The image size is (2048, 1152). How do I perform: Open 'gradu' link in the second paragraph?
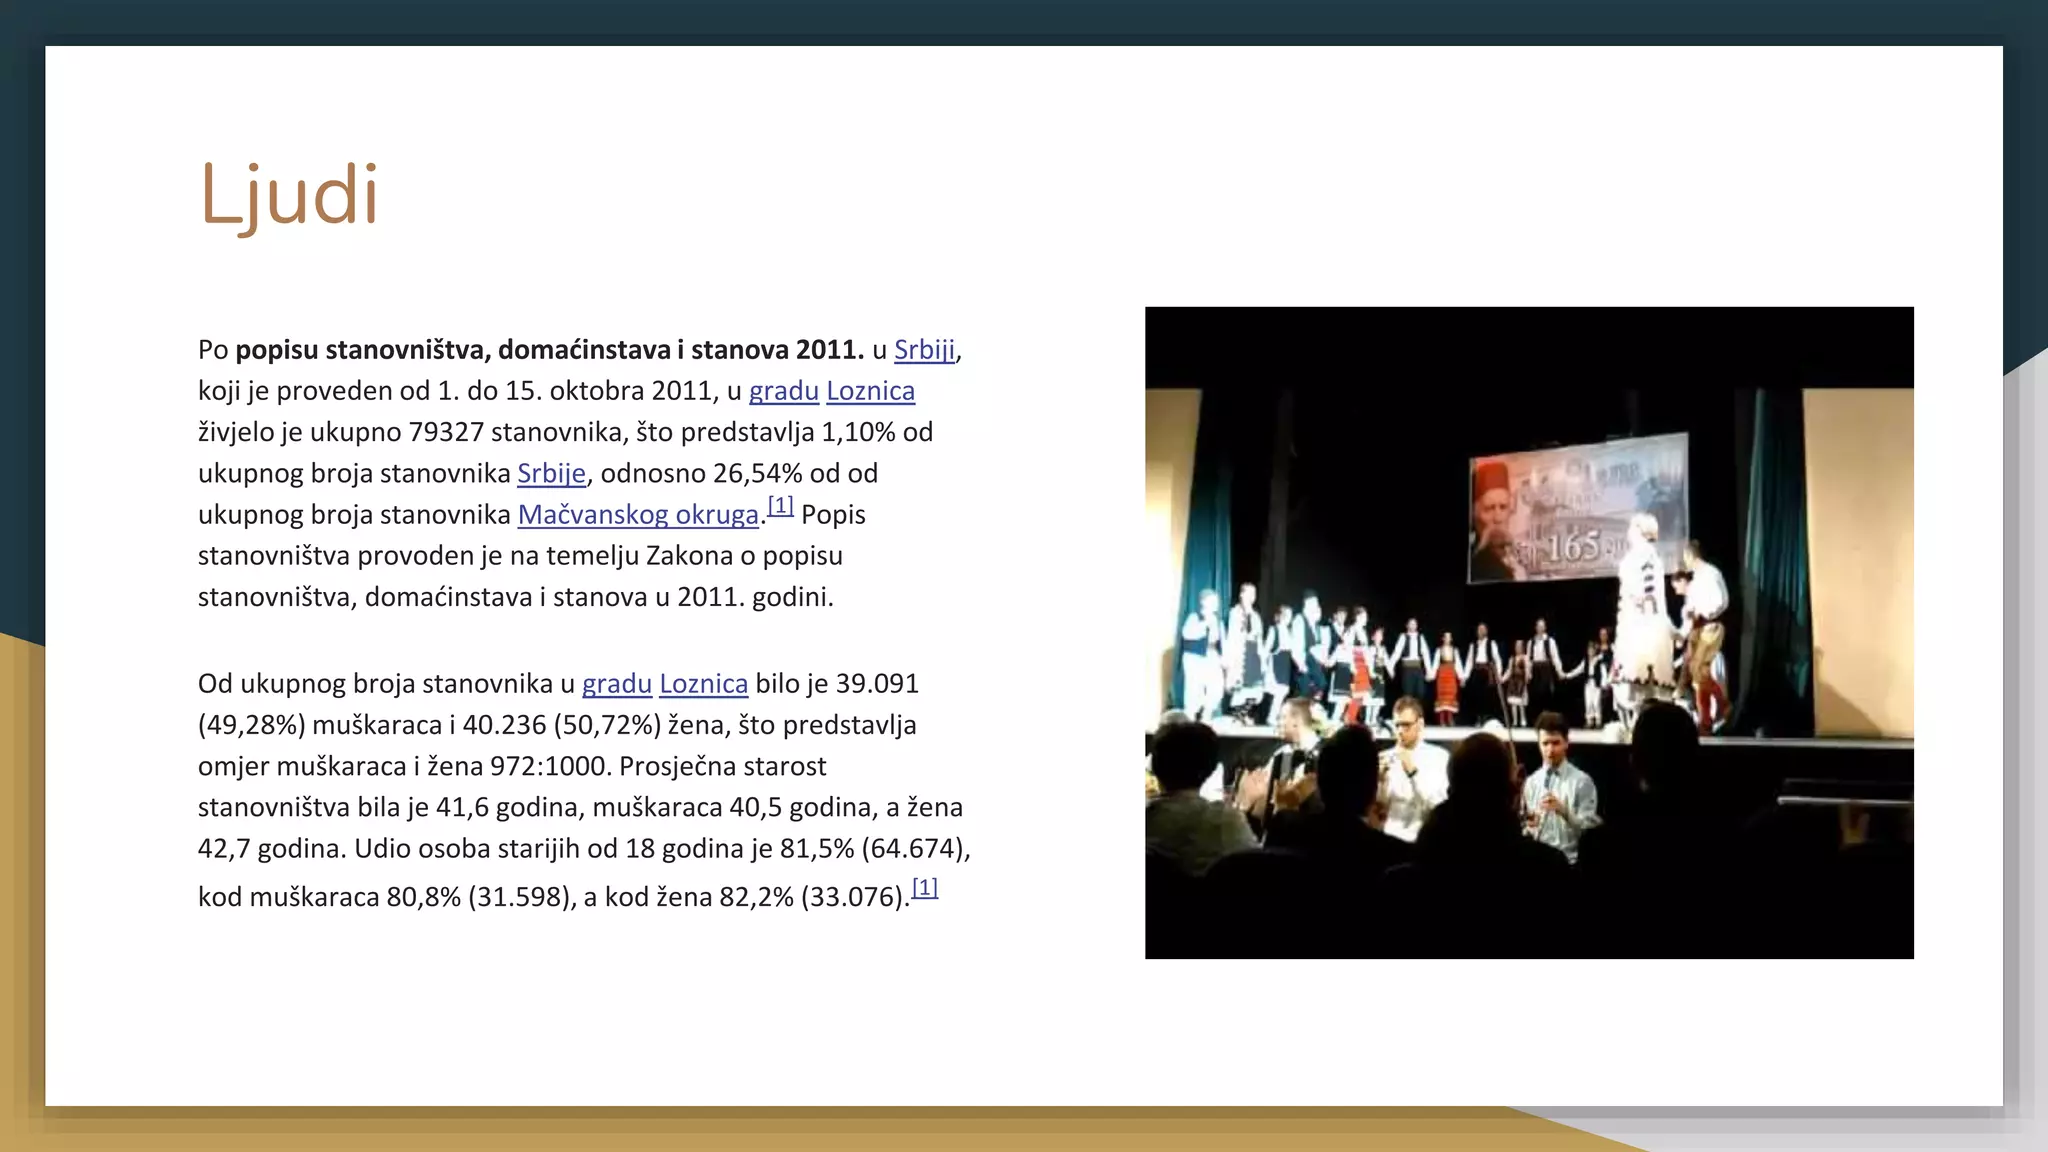616,684
